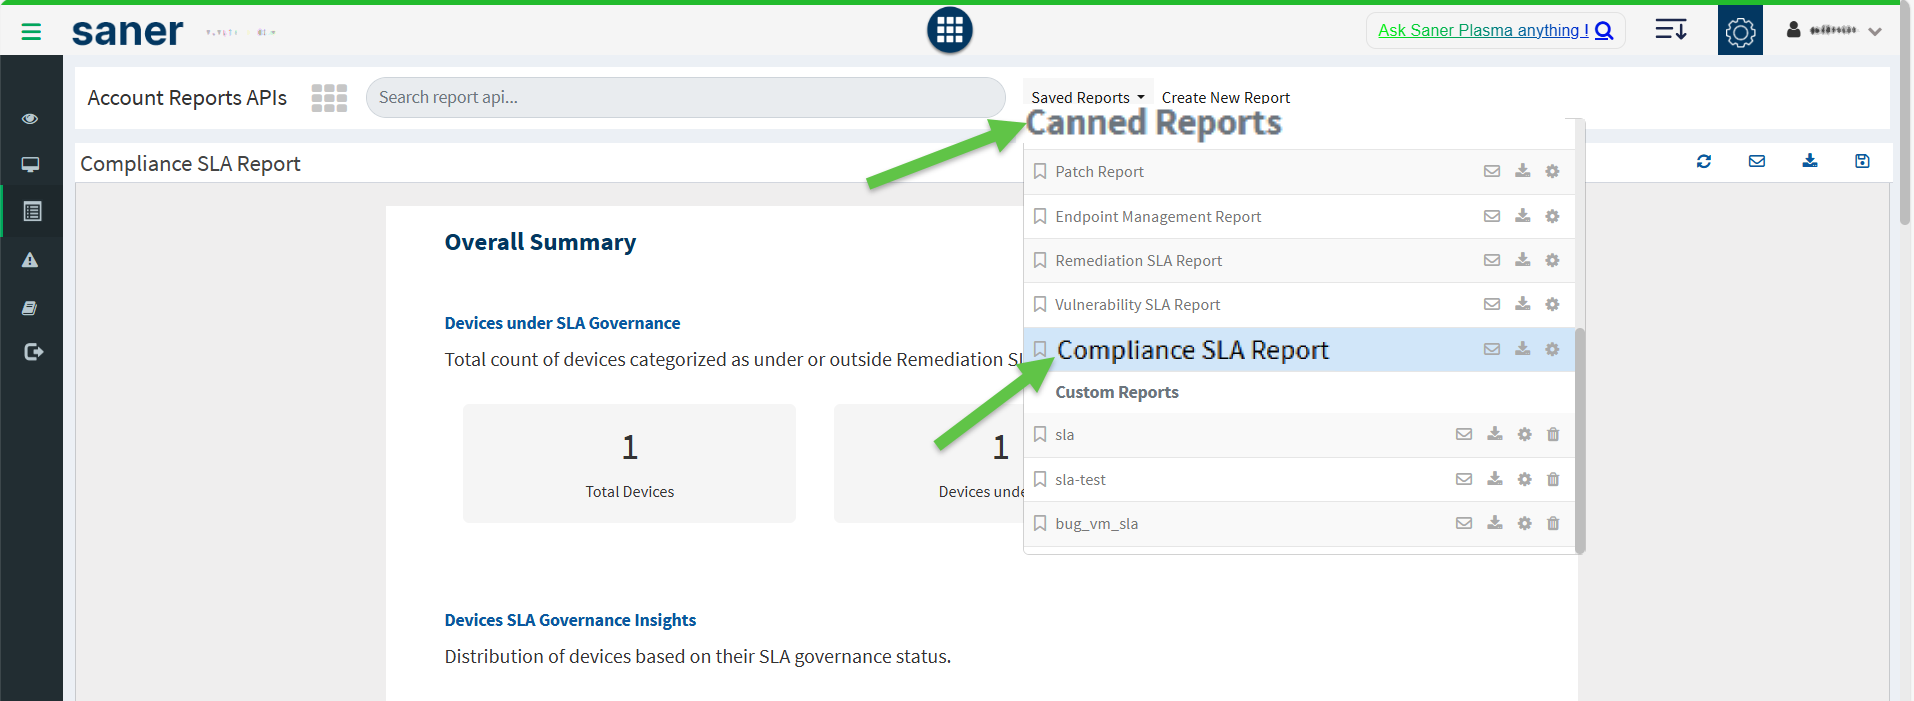Open the app launcher grid icon

[949, 30]
